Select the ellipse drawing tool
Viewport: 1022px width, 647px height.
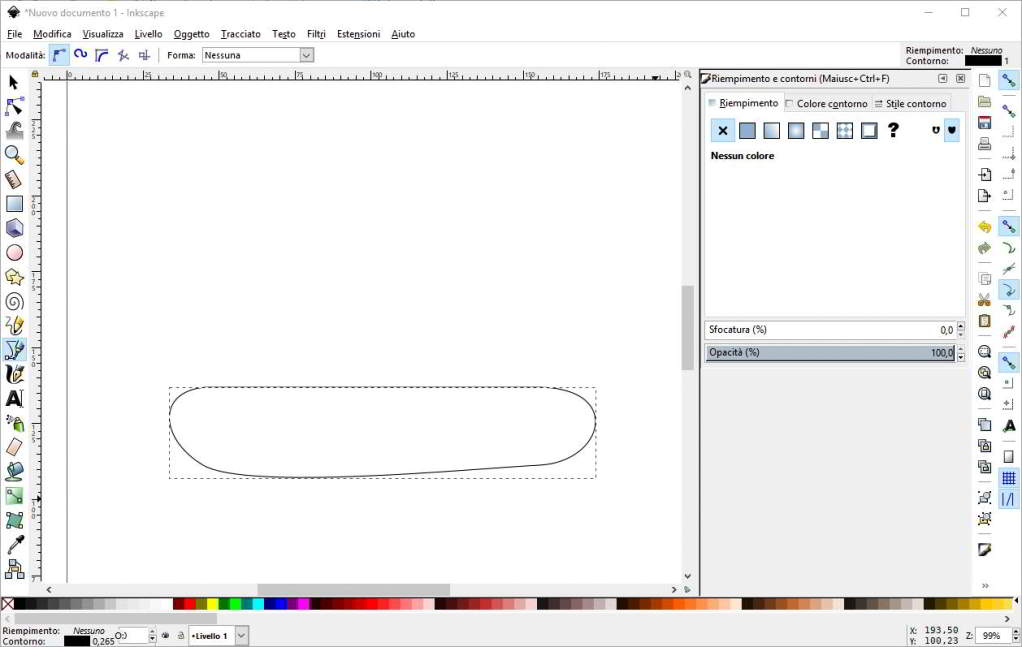14,253
